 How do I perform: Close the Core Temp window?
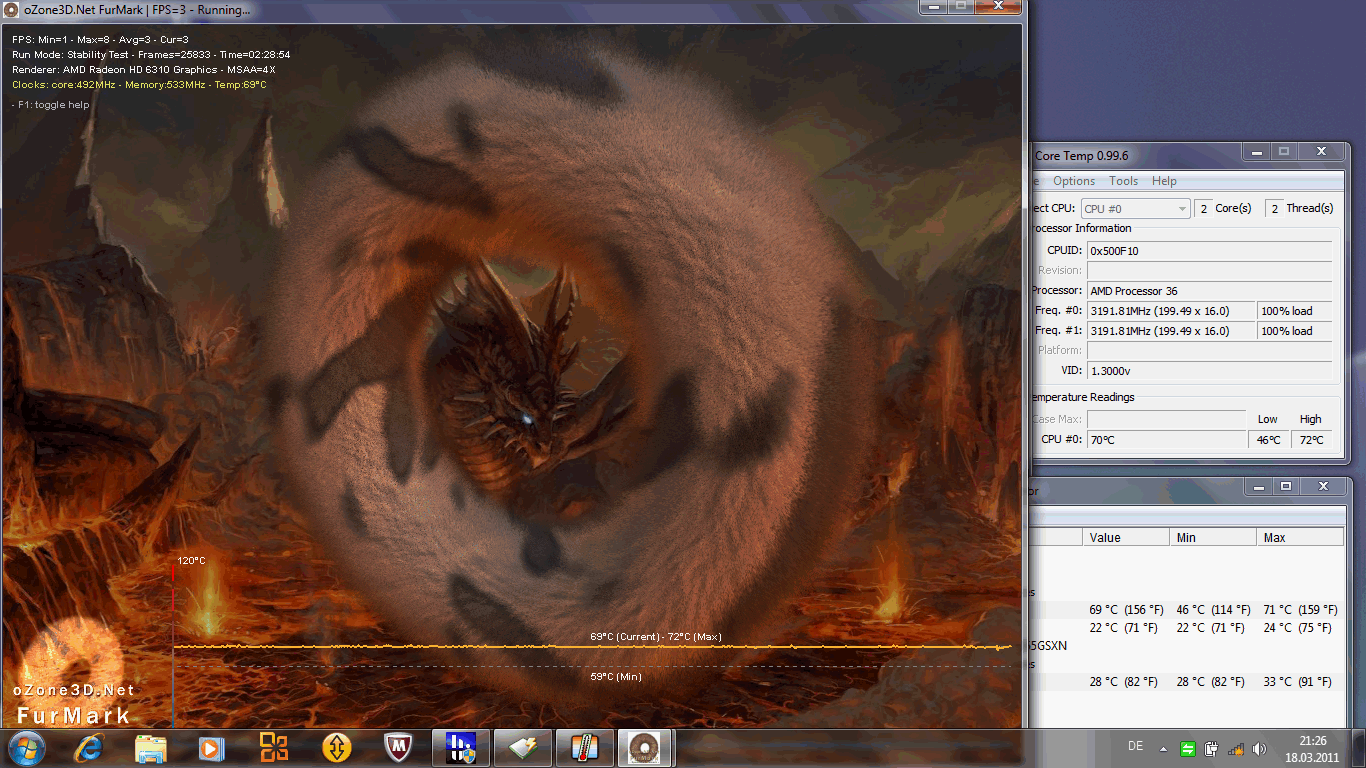tap(1321, 152)
